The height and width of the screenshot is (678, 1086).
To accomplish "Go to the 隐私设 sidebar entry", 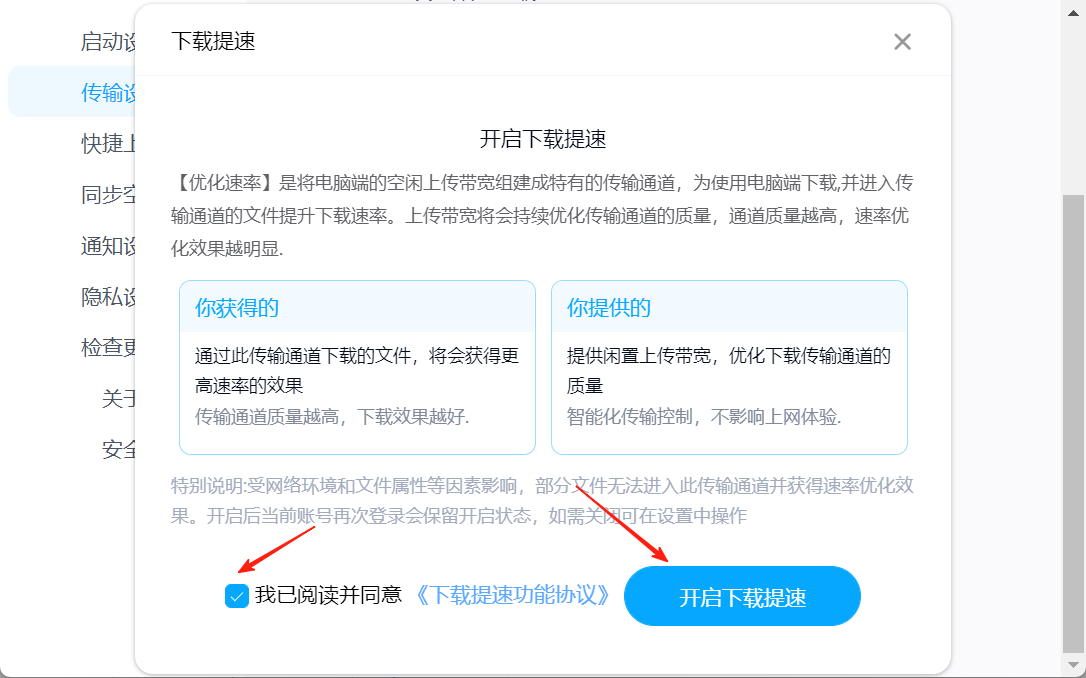I will (108, 297).
